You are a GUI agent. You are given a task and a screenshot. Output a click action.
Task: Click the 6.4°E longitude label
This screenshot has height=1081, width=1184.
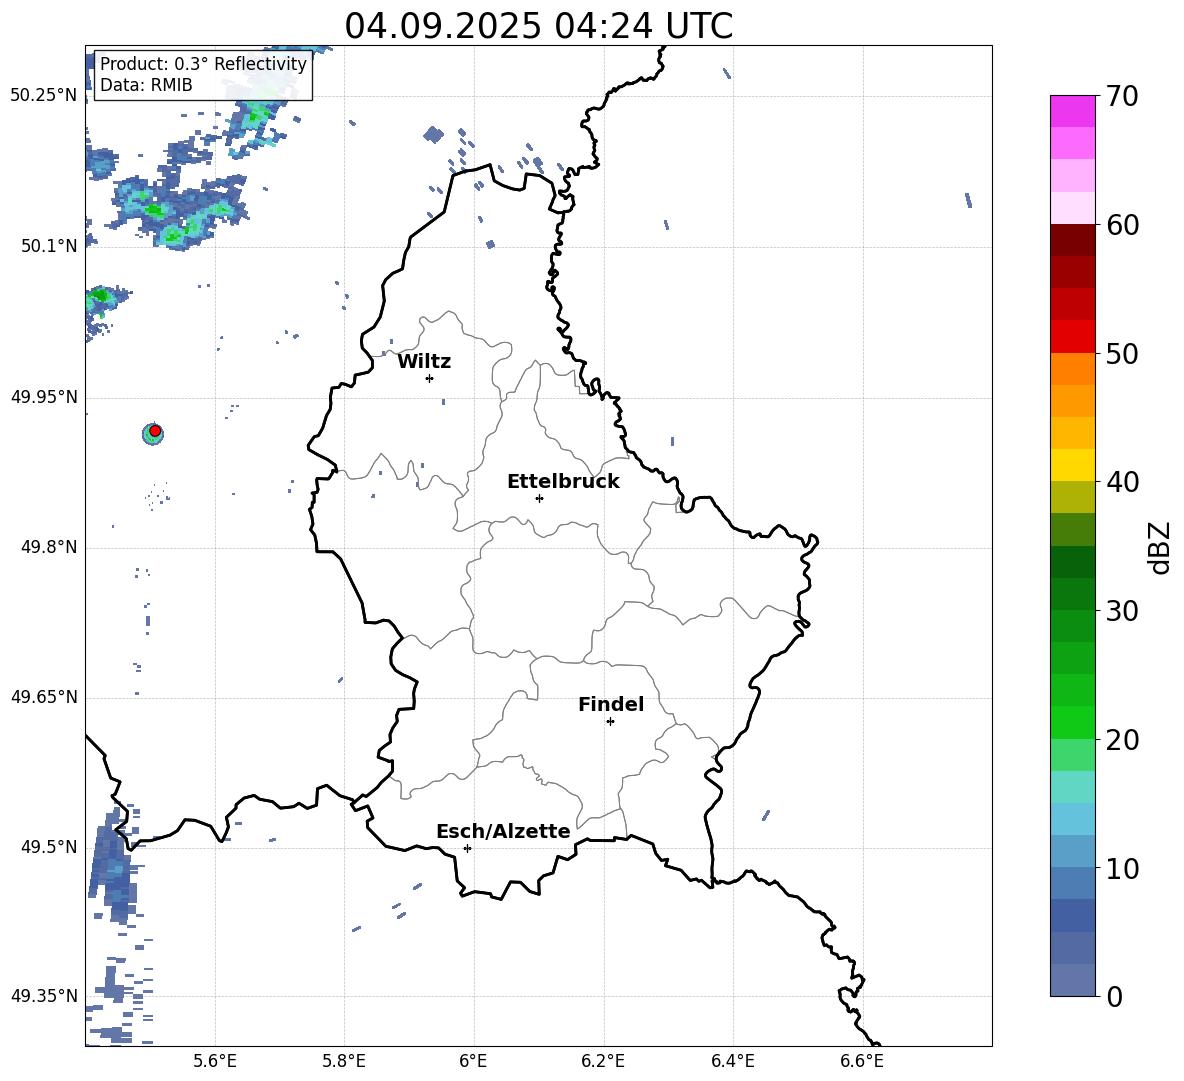click(x=732, y=1061)
